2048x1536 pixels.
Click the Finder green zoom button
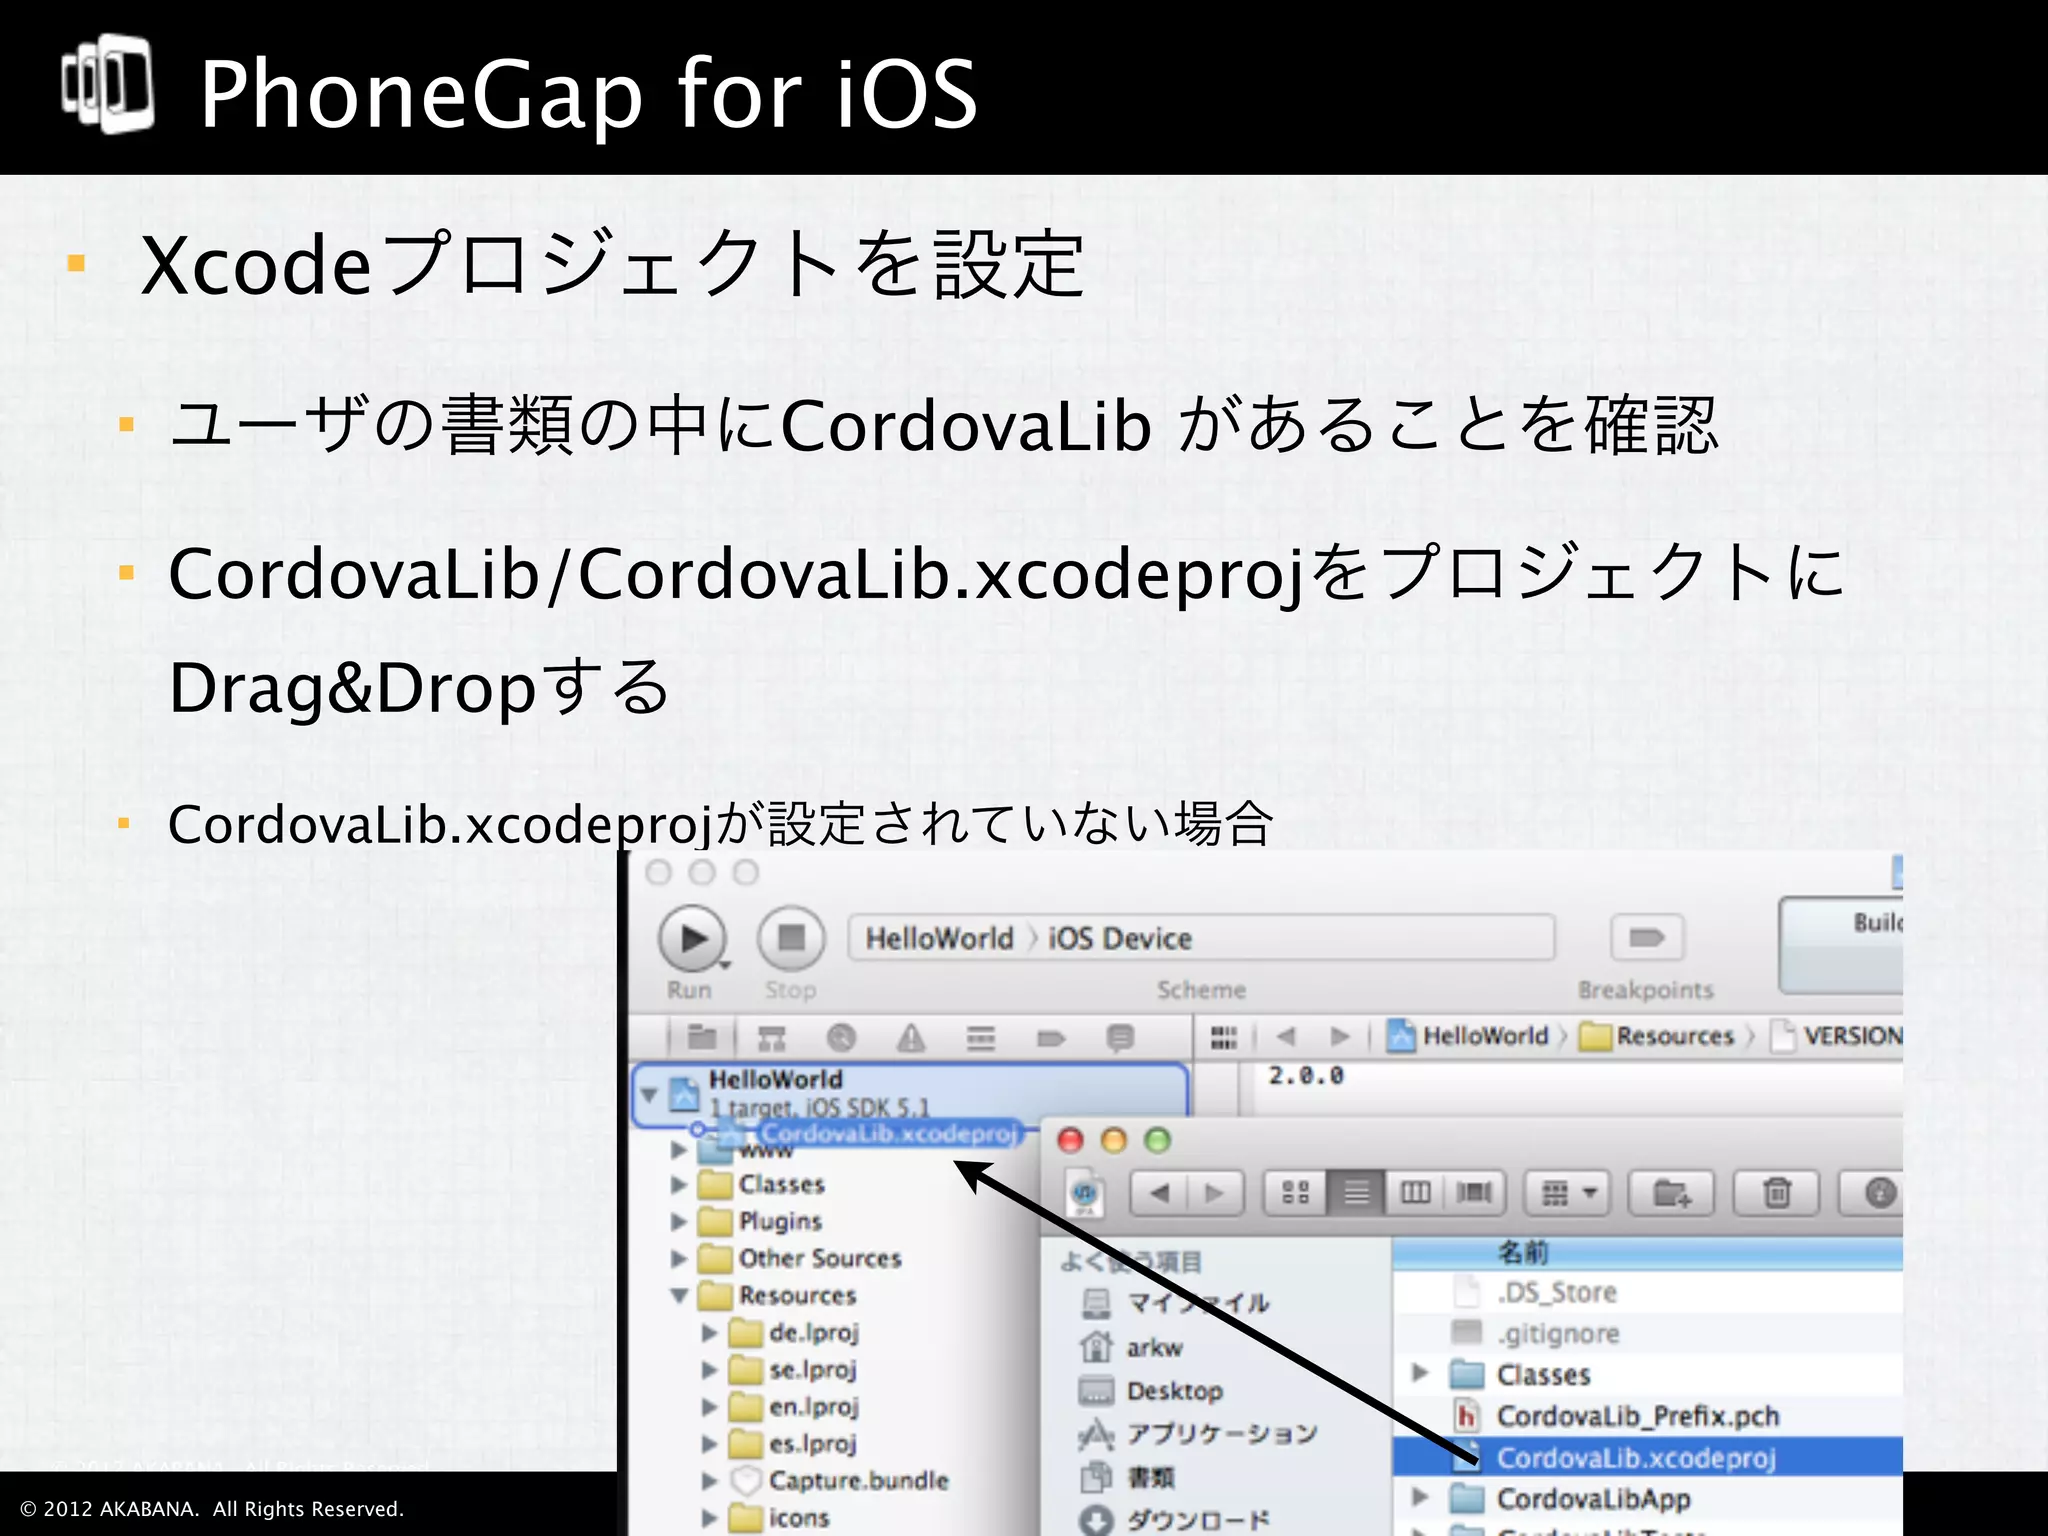[1157, 1141]
